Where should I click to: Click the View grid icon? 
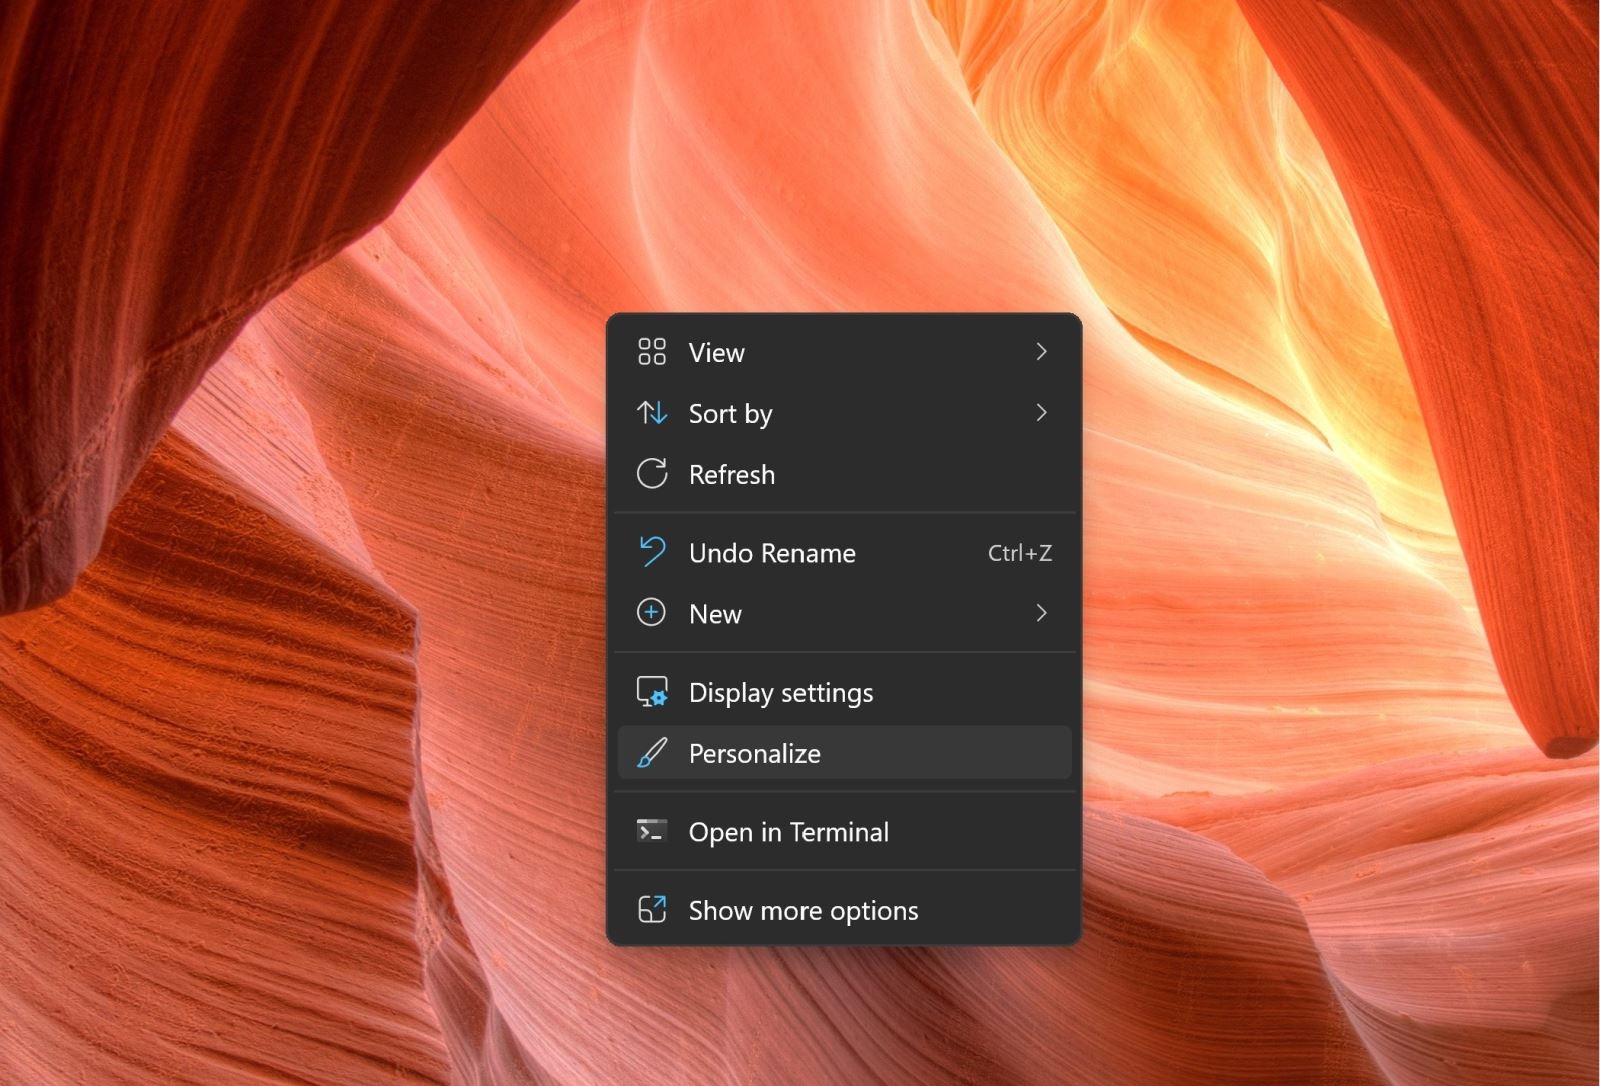click(x=652, y=352)
